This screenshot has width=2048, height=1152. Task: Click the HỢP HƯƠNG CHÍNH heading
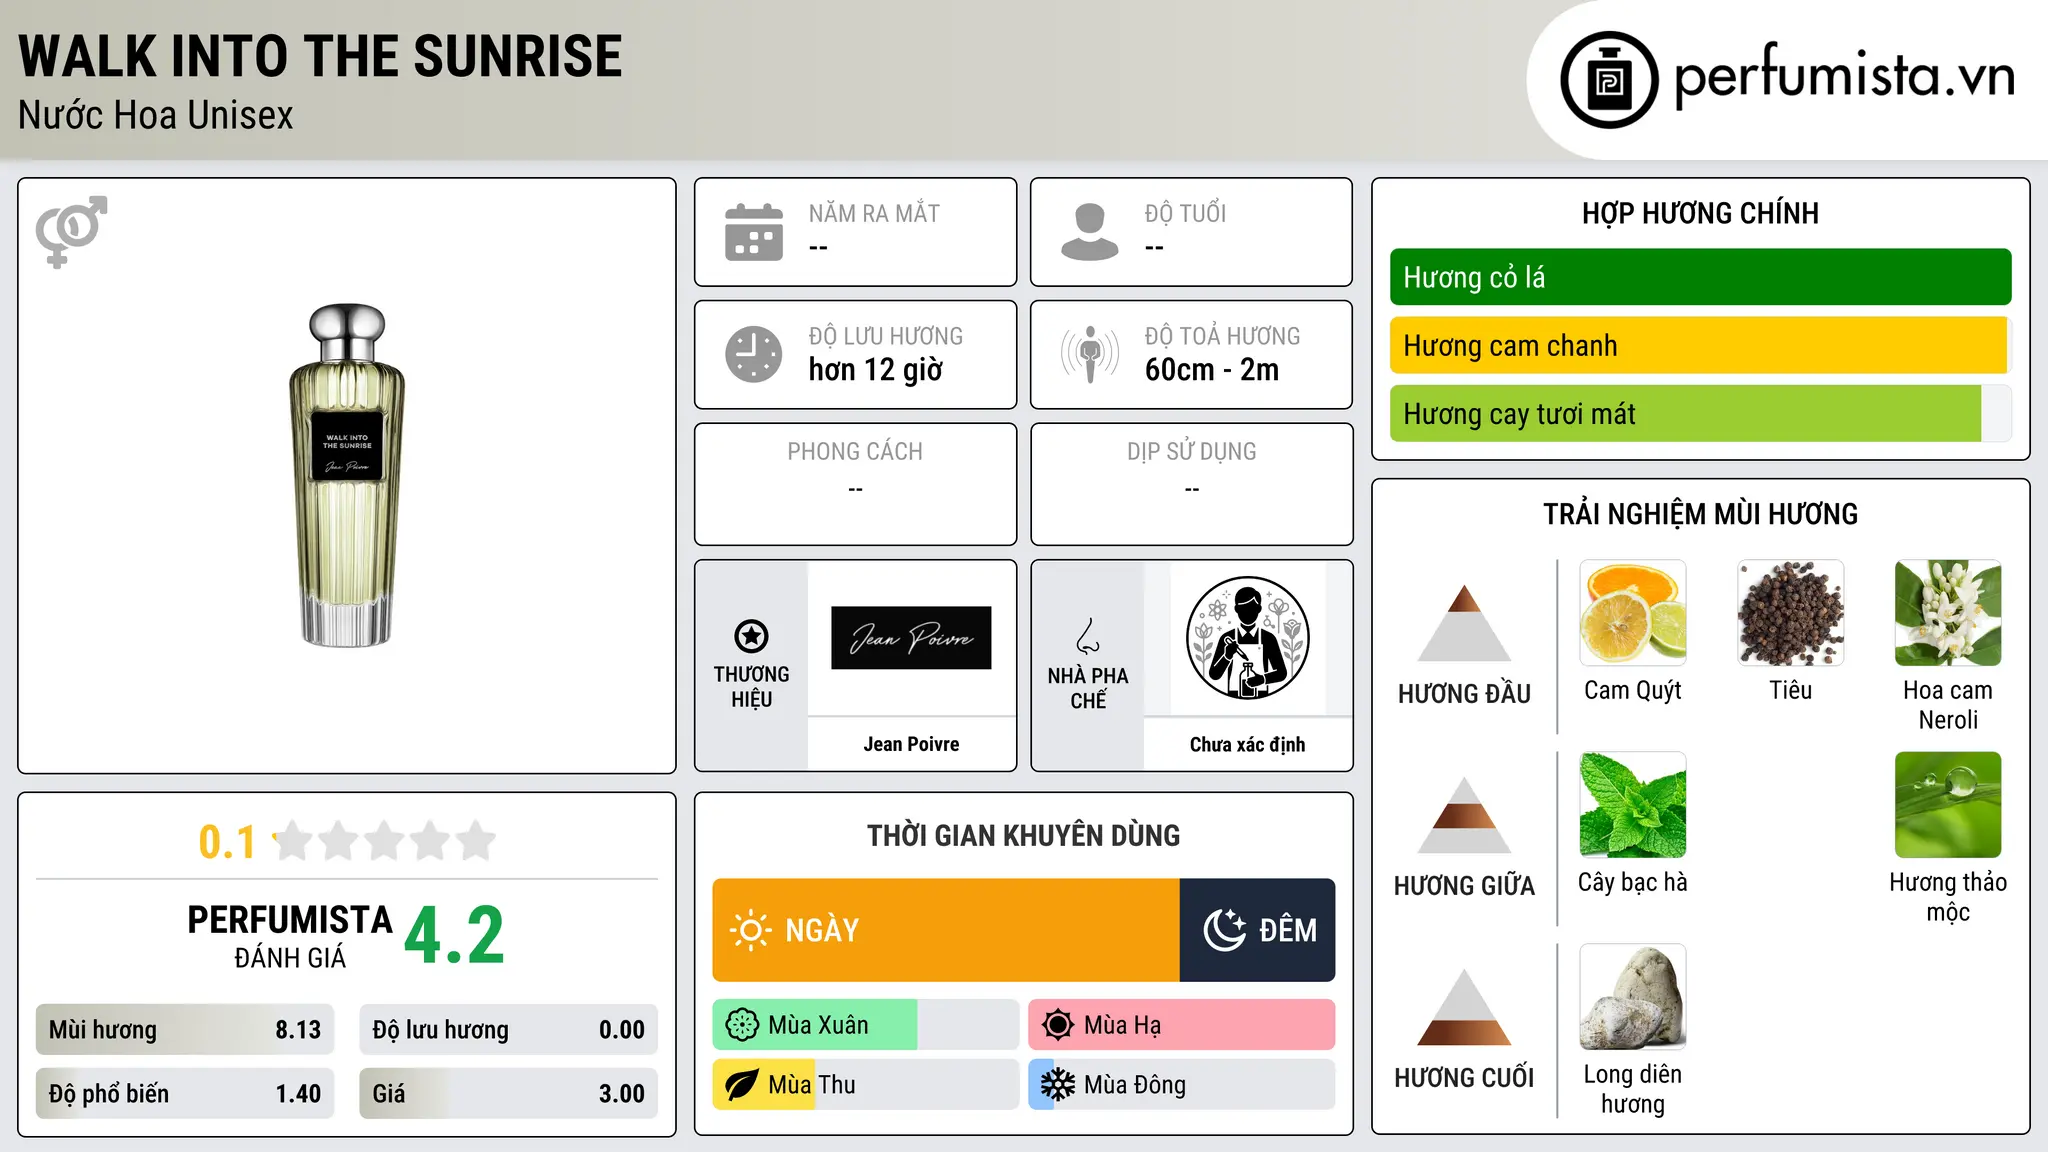click(x=1700, y=213)
